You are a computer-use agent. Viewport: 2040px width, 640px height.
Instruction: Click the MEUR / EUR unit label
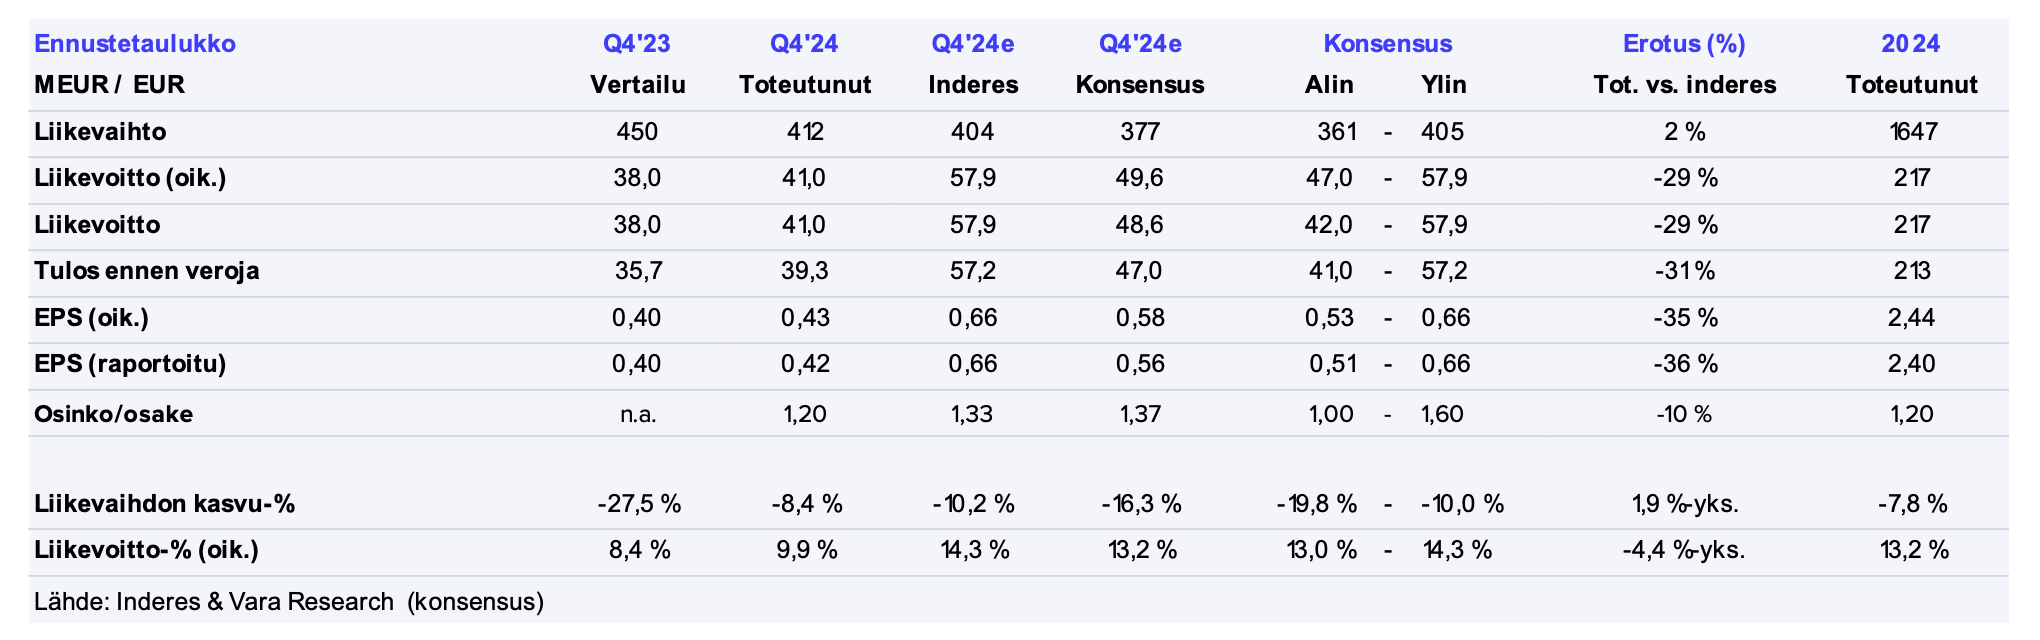click(110, 85)
